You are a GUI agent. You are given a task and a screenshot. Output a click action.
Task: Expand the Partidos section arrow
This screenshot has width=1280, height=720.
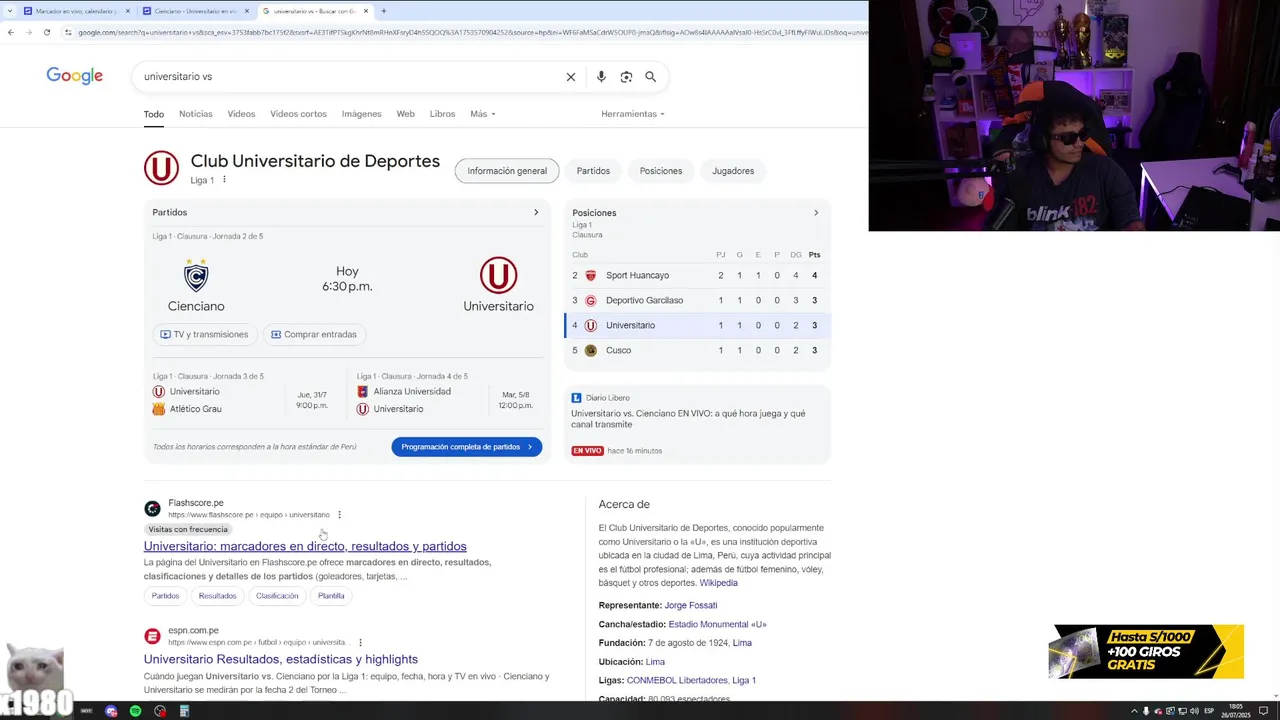pyautogui.click(x=536, y=212)
